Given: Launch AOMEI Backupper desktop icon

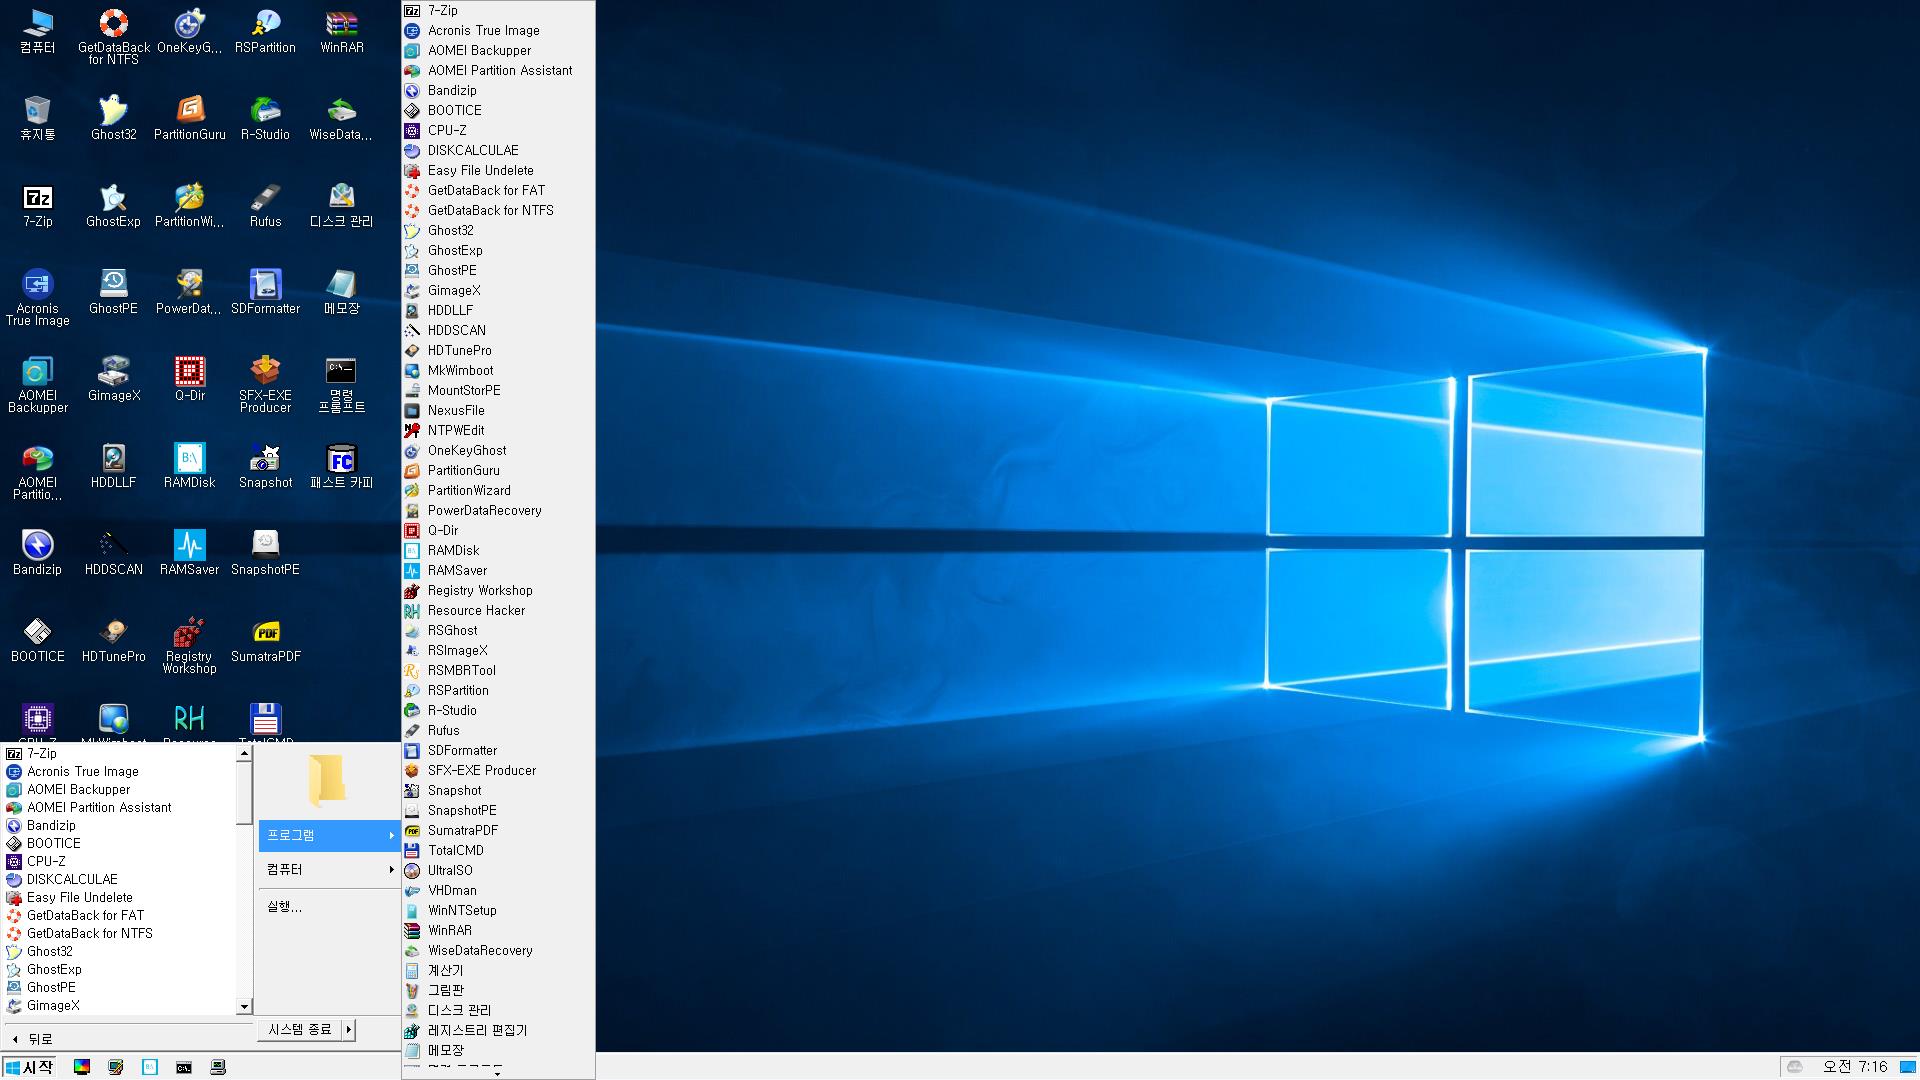Looking at the screenshot, I should (38, 384).
